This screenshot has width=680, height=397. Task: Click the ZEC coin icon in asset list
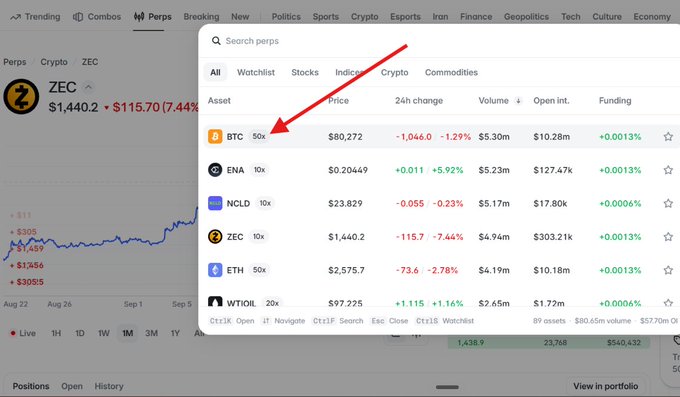coord(215,236)
